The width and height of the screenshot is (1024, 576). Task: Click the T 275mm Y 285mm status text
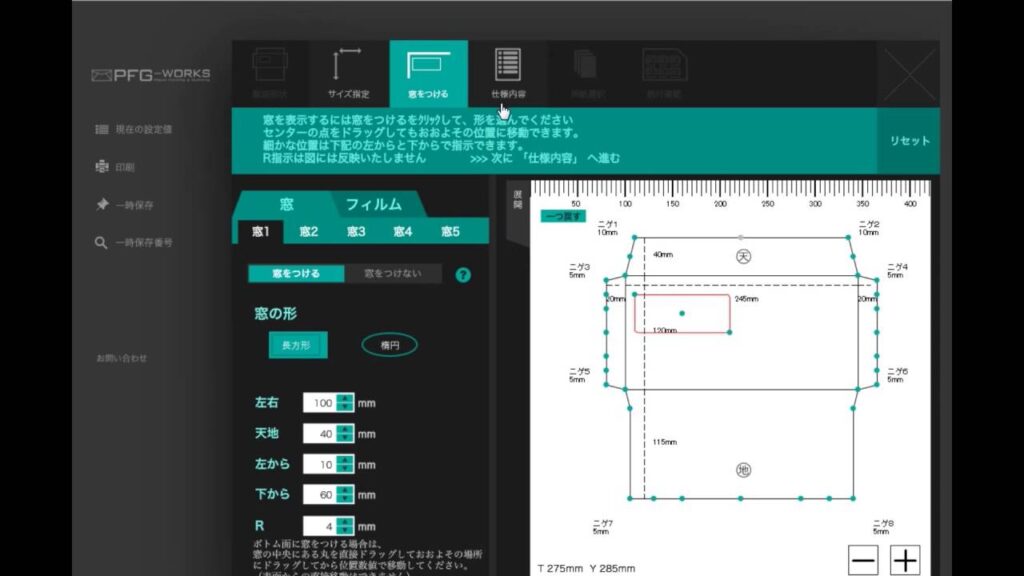pyautogui.click(x=586, y=569)
